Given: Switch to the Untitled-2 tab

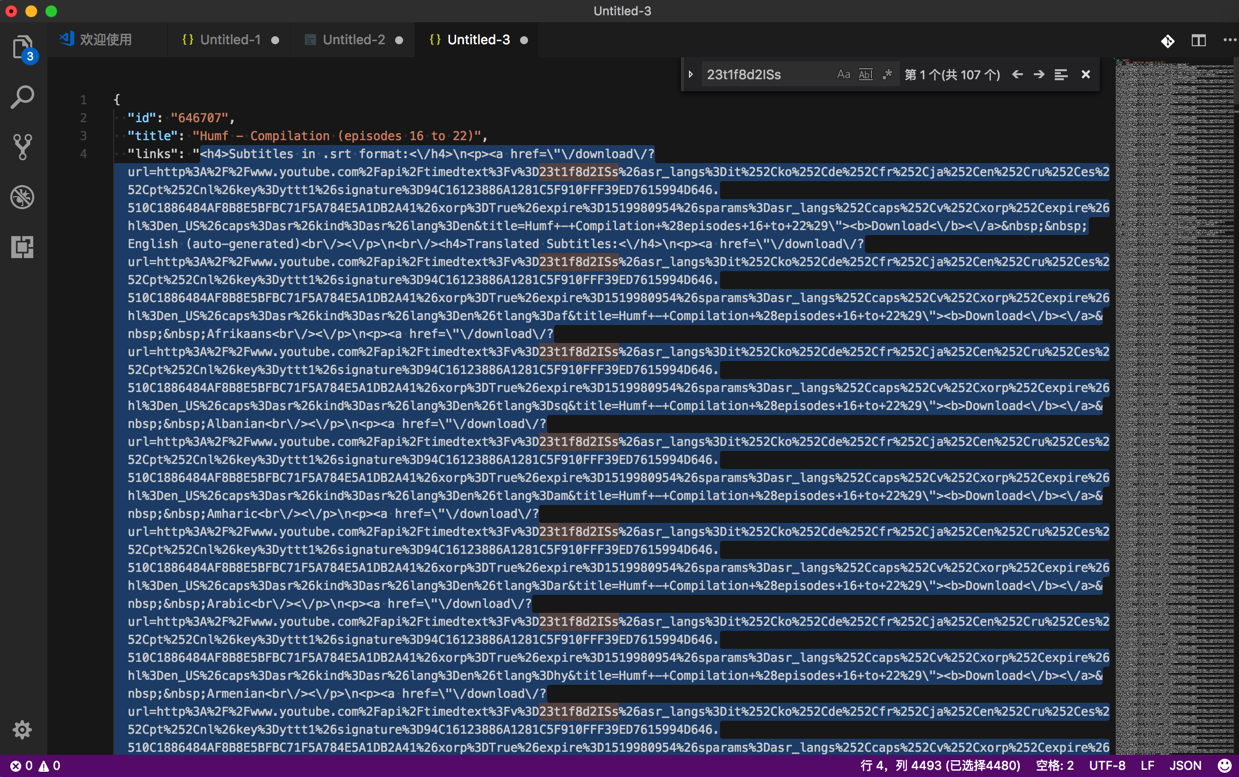Looking at the screenshot, I should pos(353,40).
